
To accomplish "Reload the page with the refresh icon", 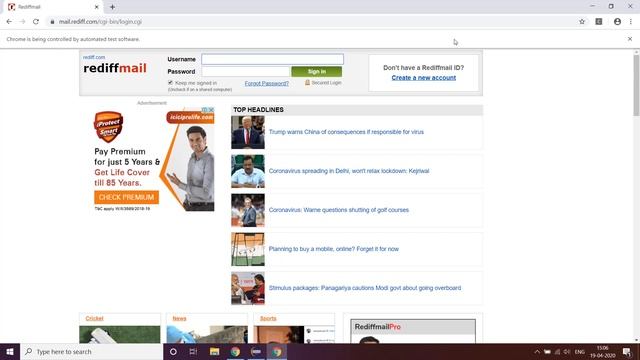I will click(x=36, y=22).
